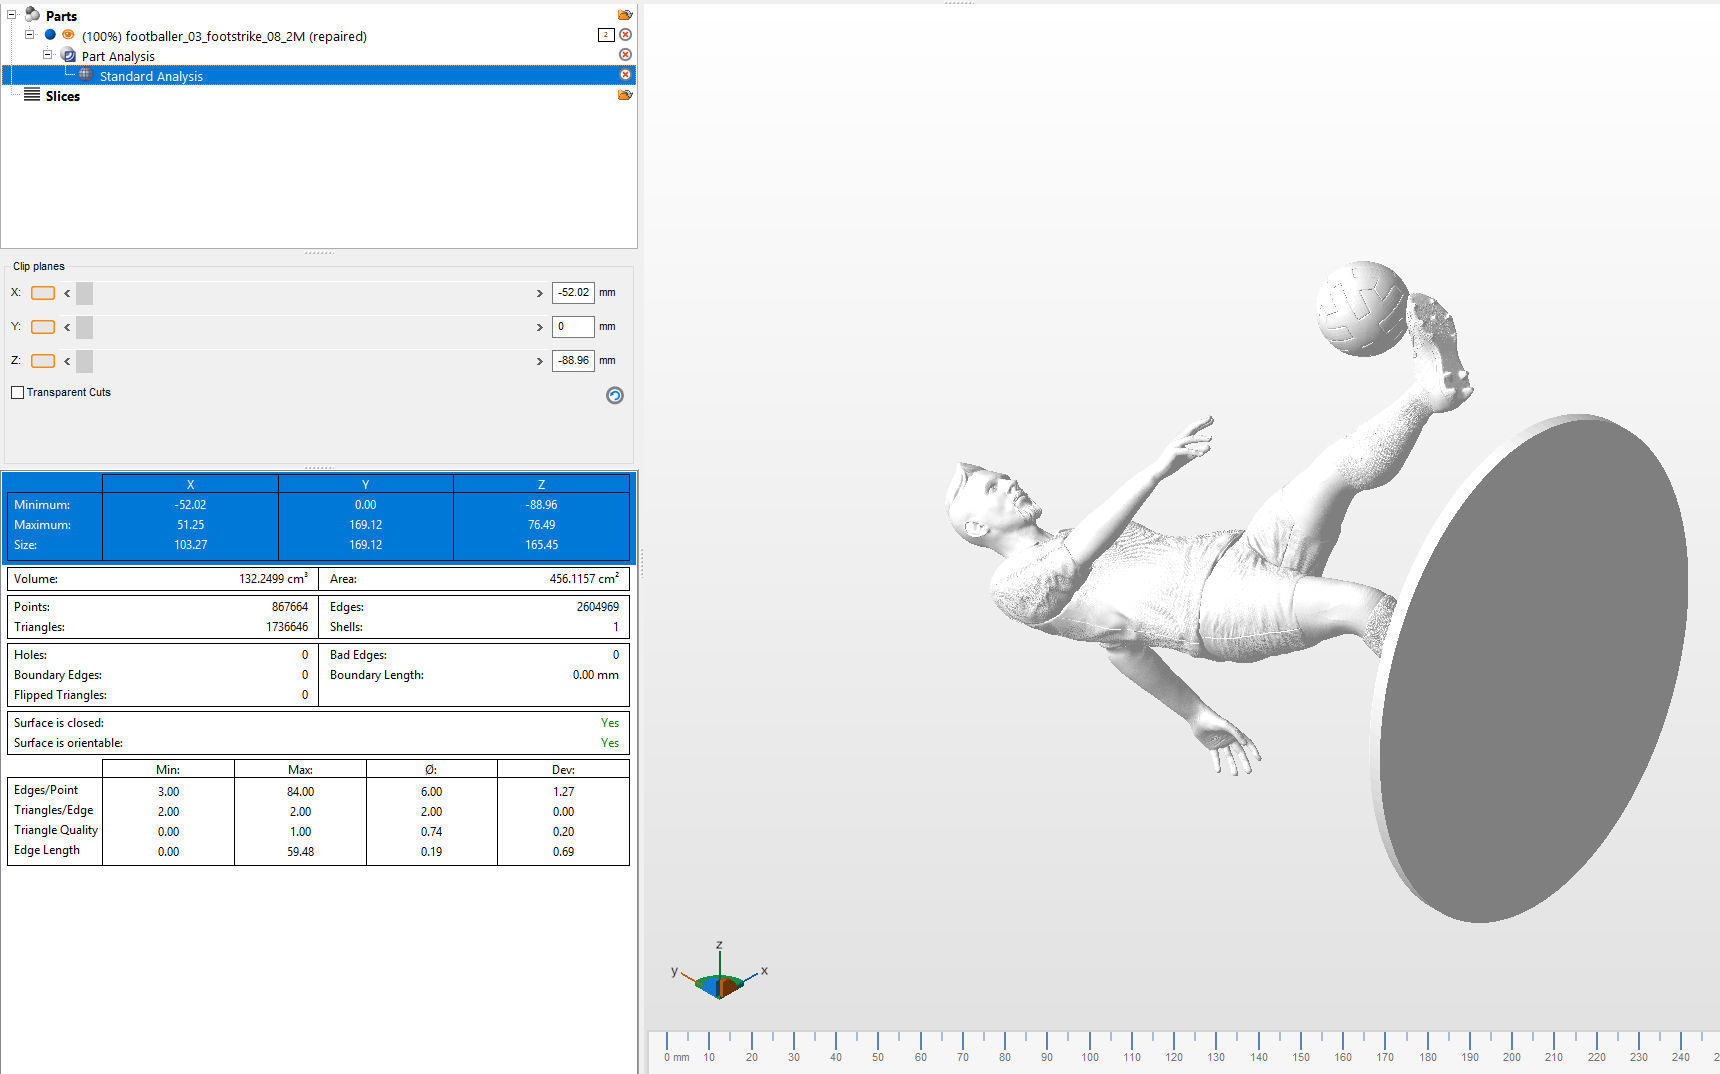Step the Z clip plane left with its arrow
The height and width of the screenshot is (1074, 1720).
point(67,361)
